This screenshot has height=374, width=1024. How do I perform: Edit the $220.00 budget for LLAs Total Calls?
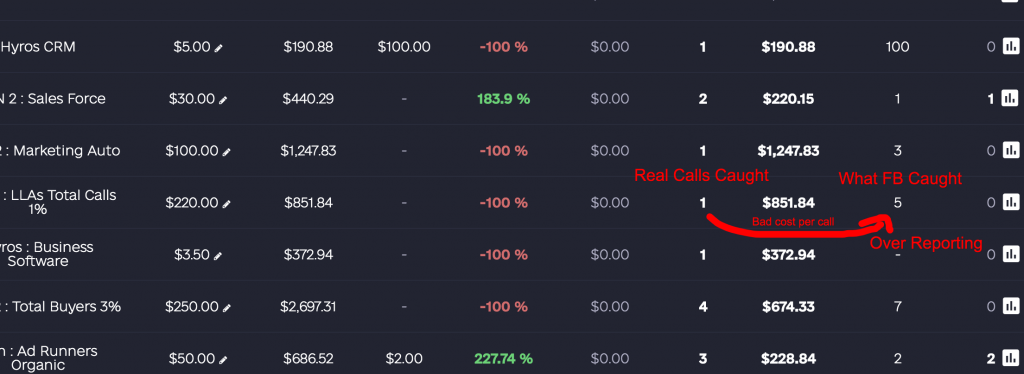227,204
